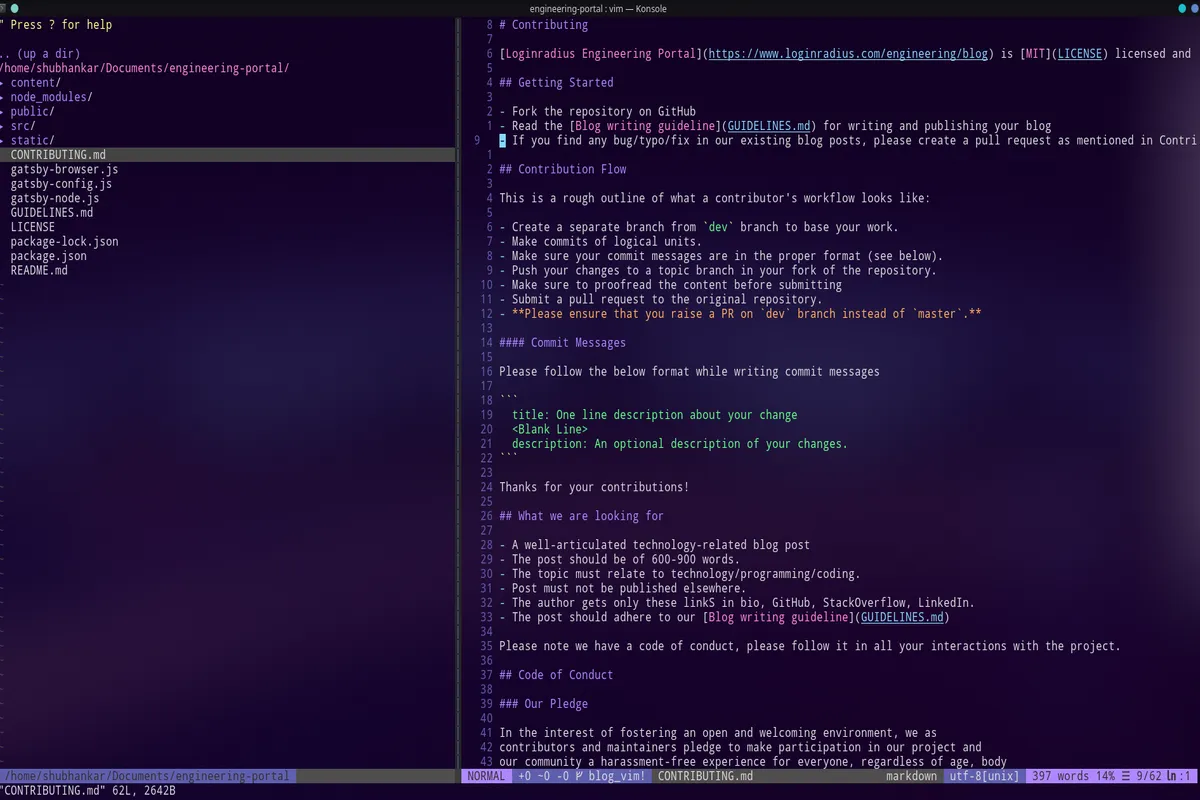Open README.md from the file tree
This screenshot has width=1200, height=800.
pyautogui.click(x=39, y=270)
